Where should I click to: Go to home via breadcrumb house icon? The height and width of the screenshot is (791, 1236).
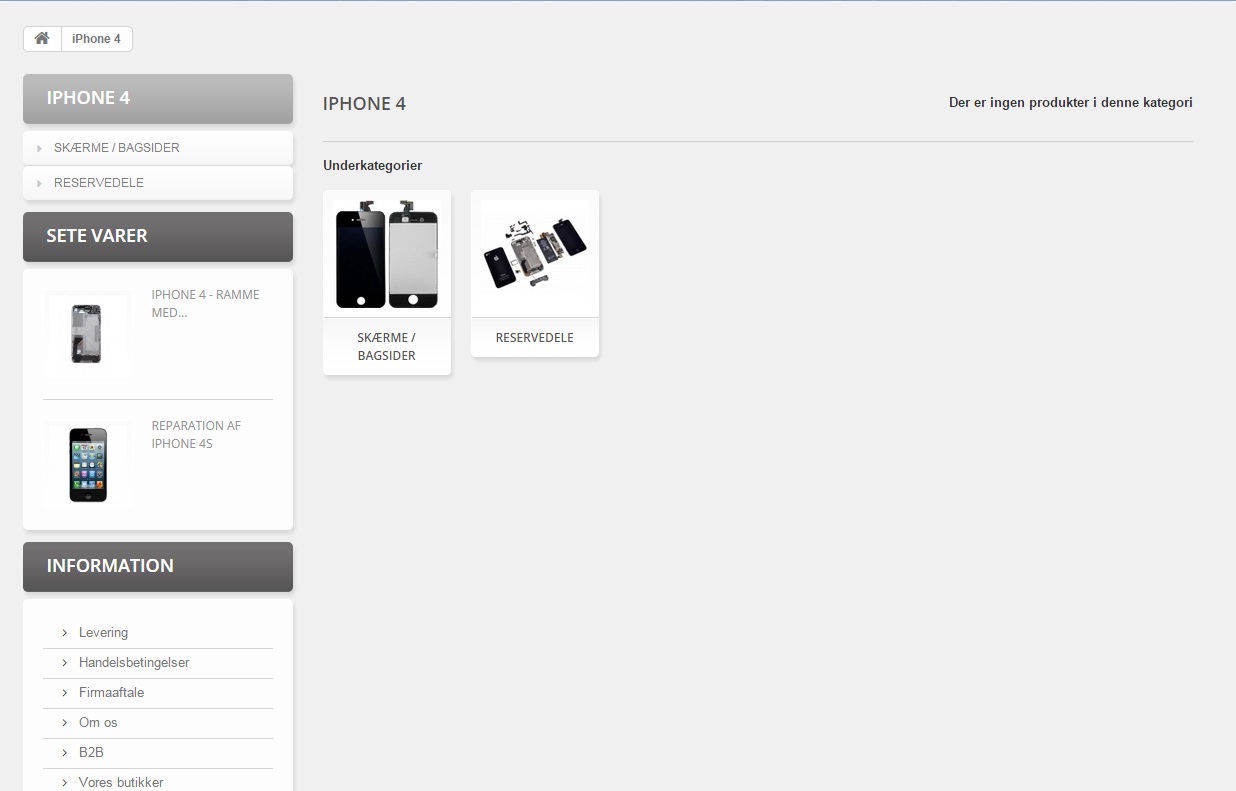click(x=42, y=39)
